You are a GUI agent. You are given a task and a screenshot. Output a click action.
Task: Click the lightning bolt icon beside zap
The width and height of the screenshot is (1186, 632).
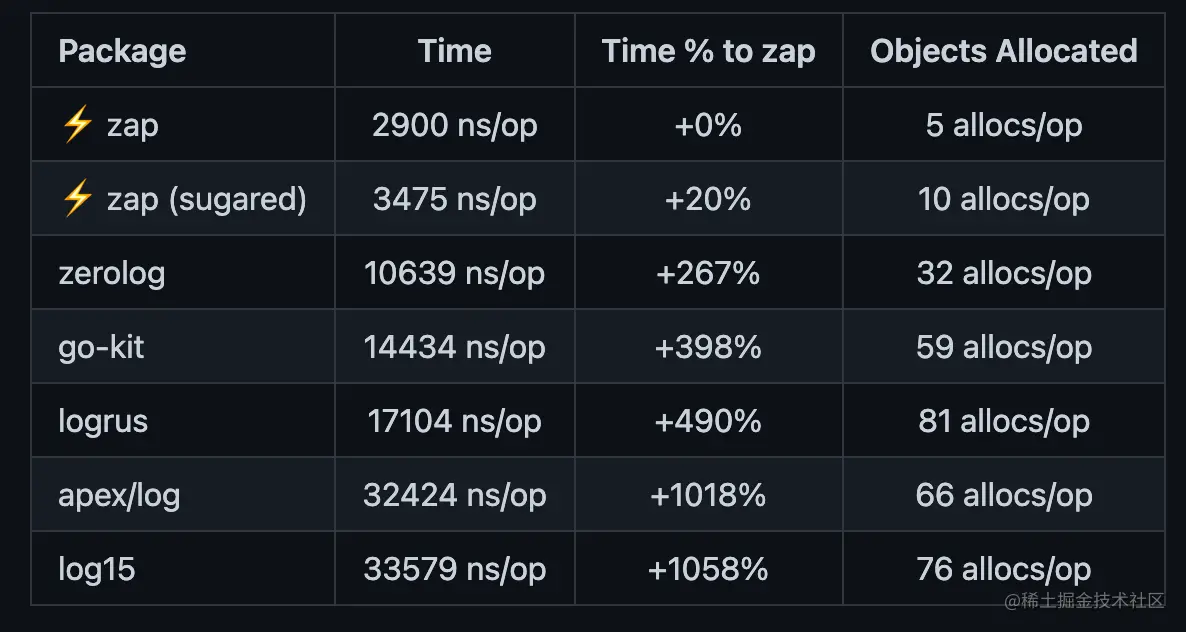(77, 125)
